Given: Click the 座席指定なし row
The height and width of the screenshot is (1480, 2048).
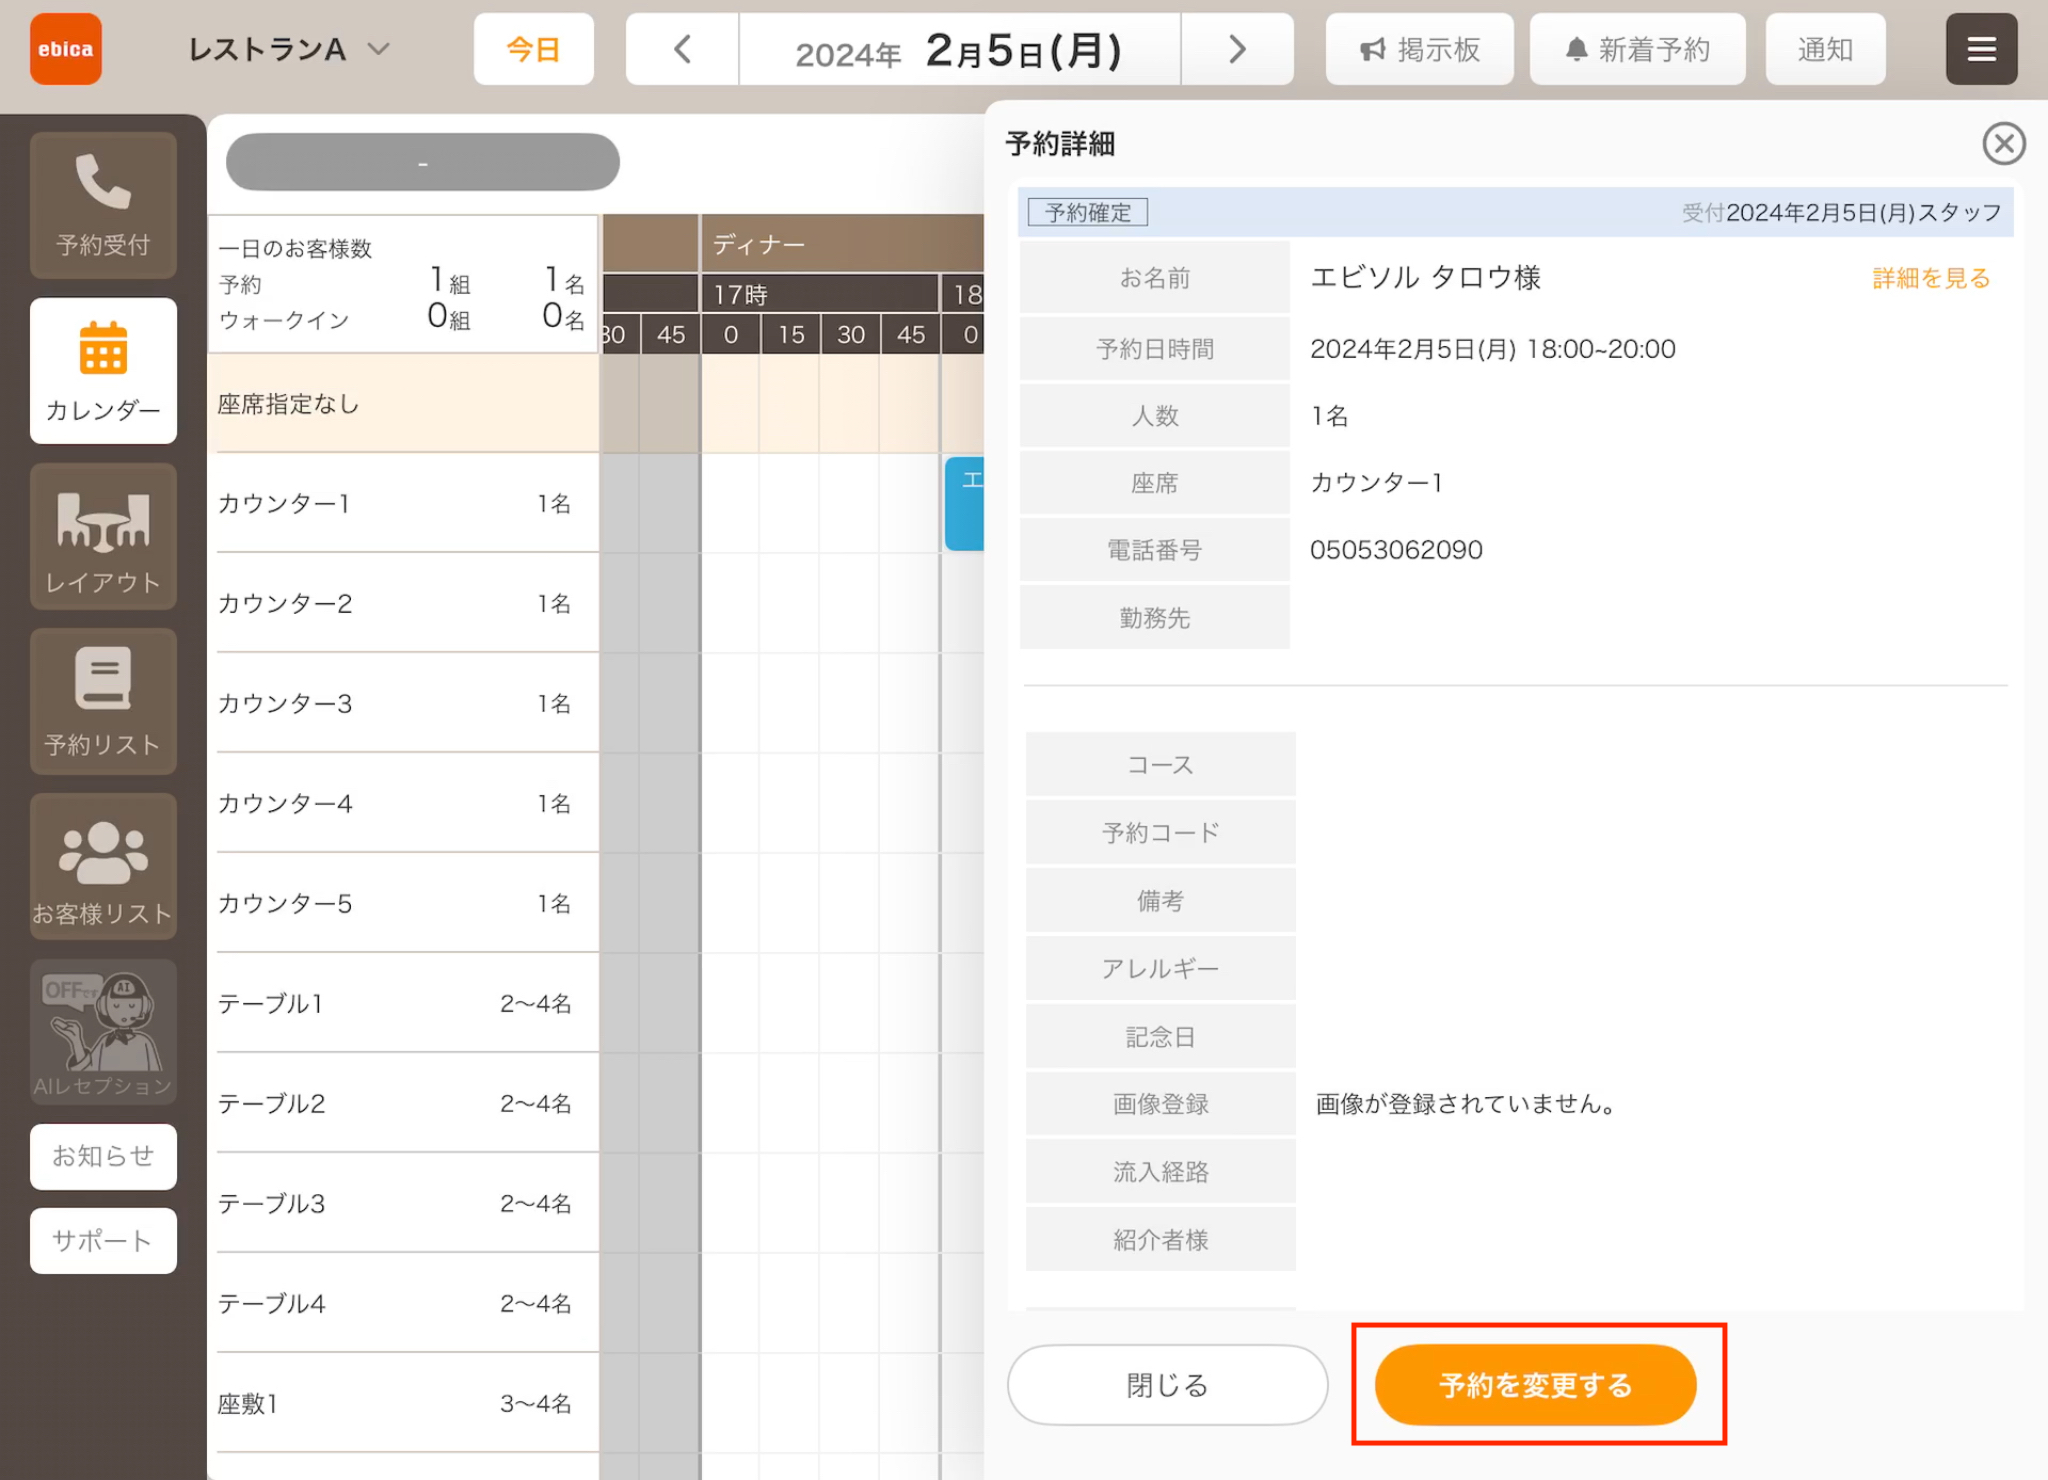Looking at the screenshot, I should pos(404,404).
